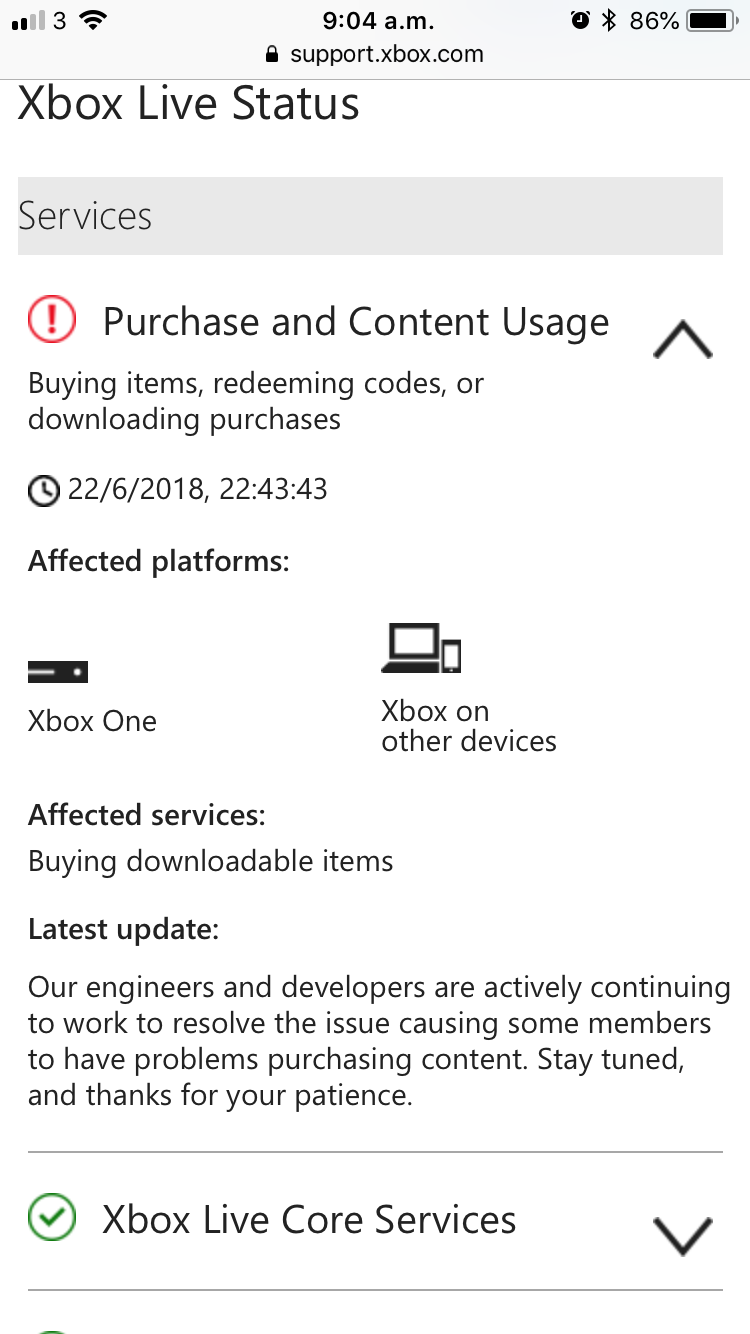750x1334 pixels.
Task: Expand the Xbox Live Core Services section
Action: [x=682, y=1236]
